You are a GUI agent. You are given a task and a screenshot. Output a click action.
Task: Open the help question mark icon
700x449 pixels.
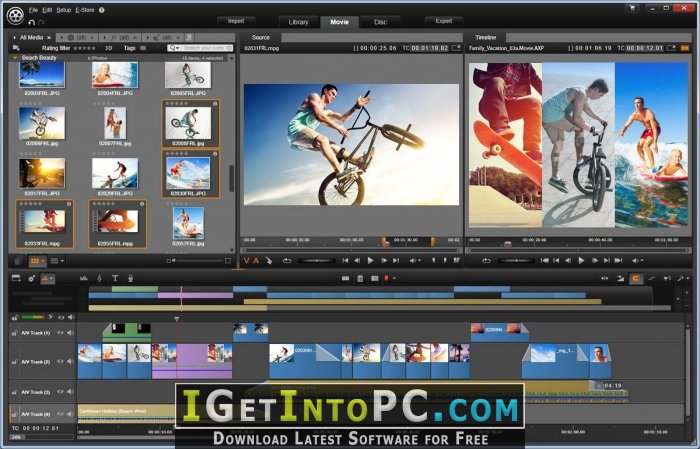coord(102,10)
